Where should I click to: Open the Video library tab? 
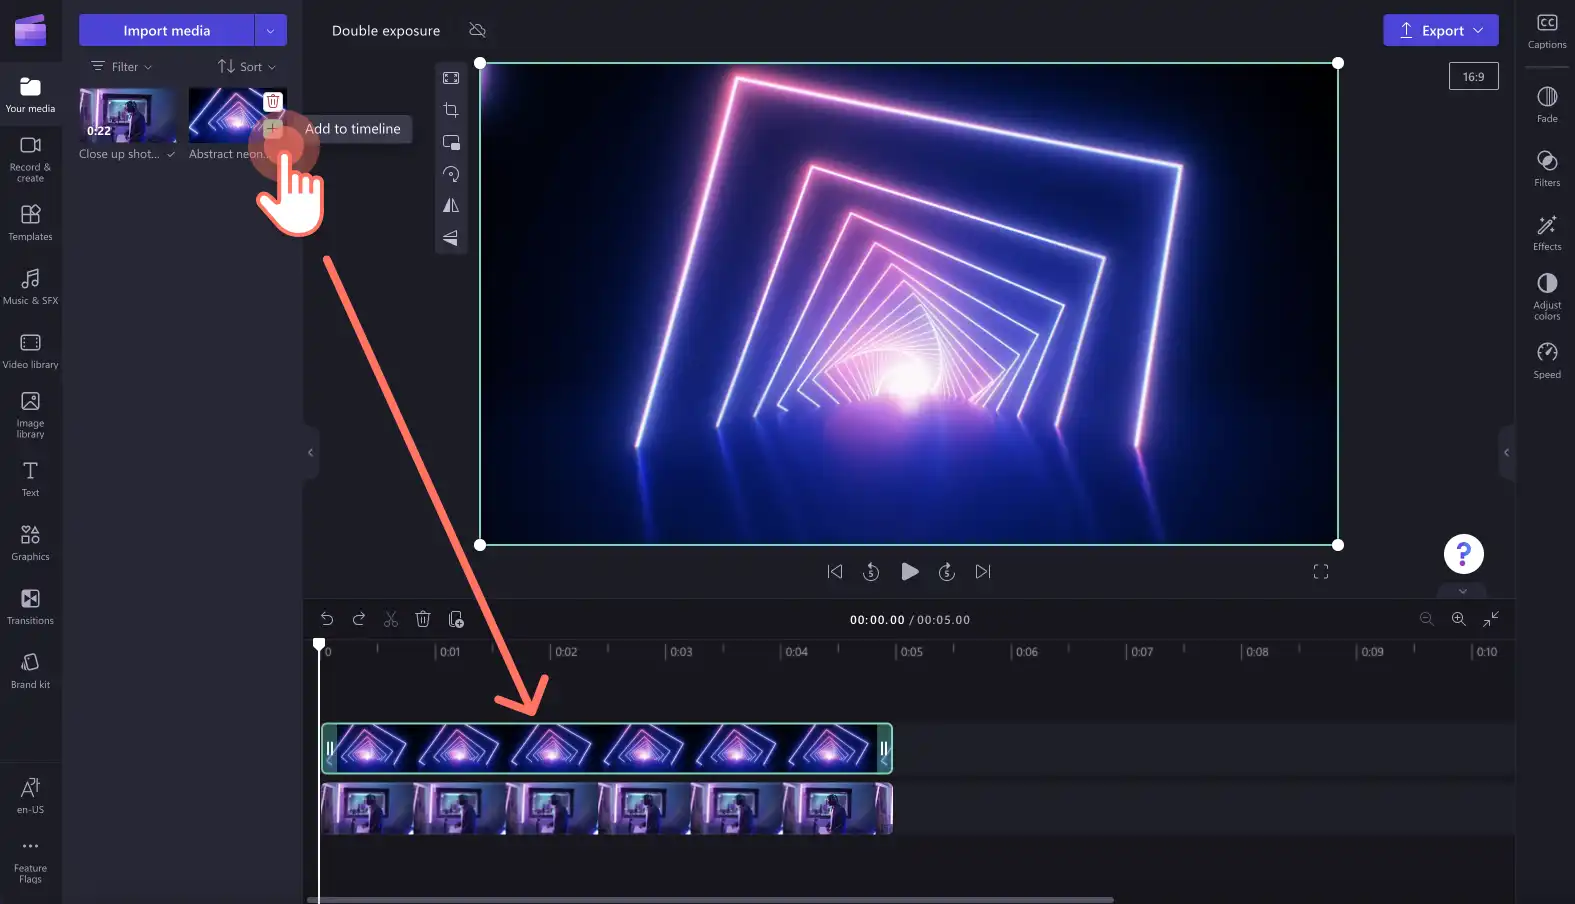click(30, 351)
